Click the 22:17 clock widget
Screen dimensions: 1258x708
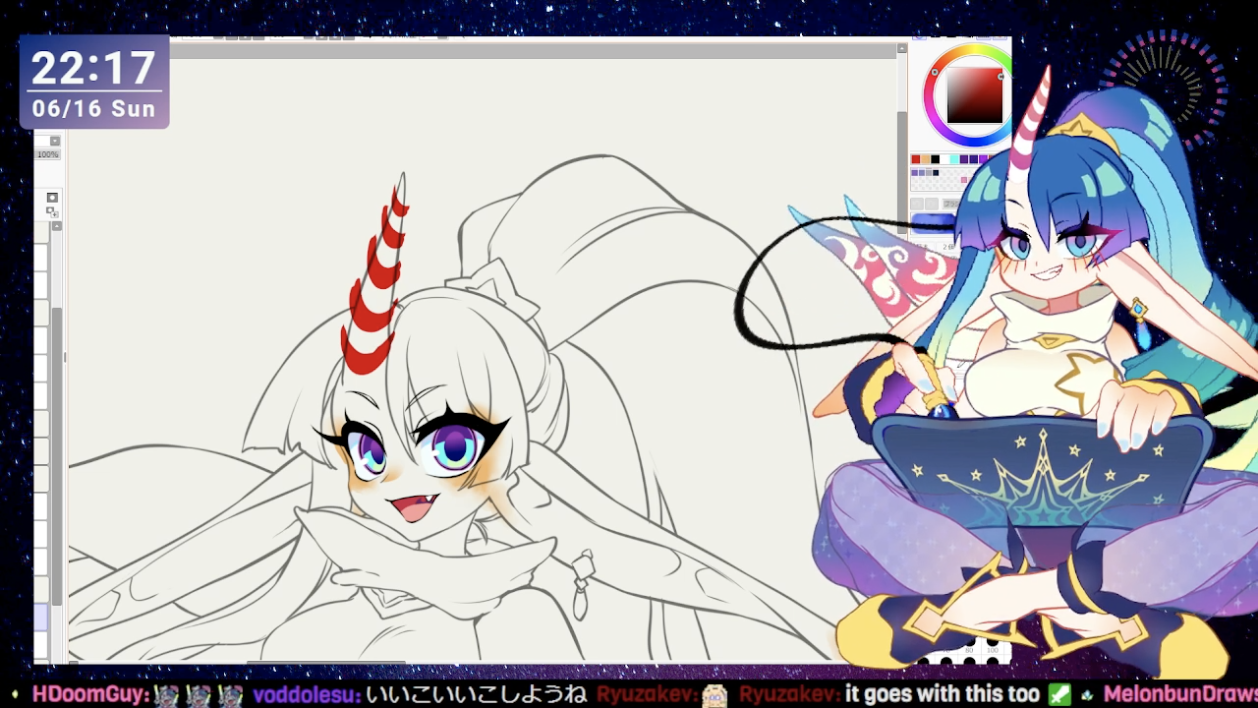point(94,82)
